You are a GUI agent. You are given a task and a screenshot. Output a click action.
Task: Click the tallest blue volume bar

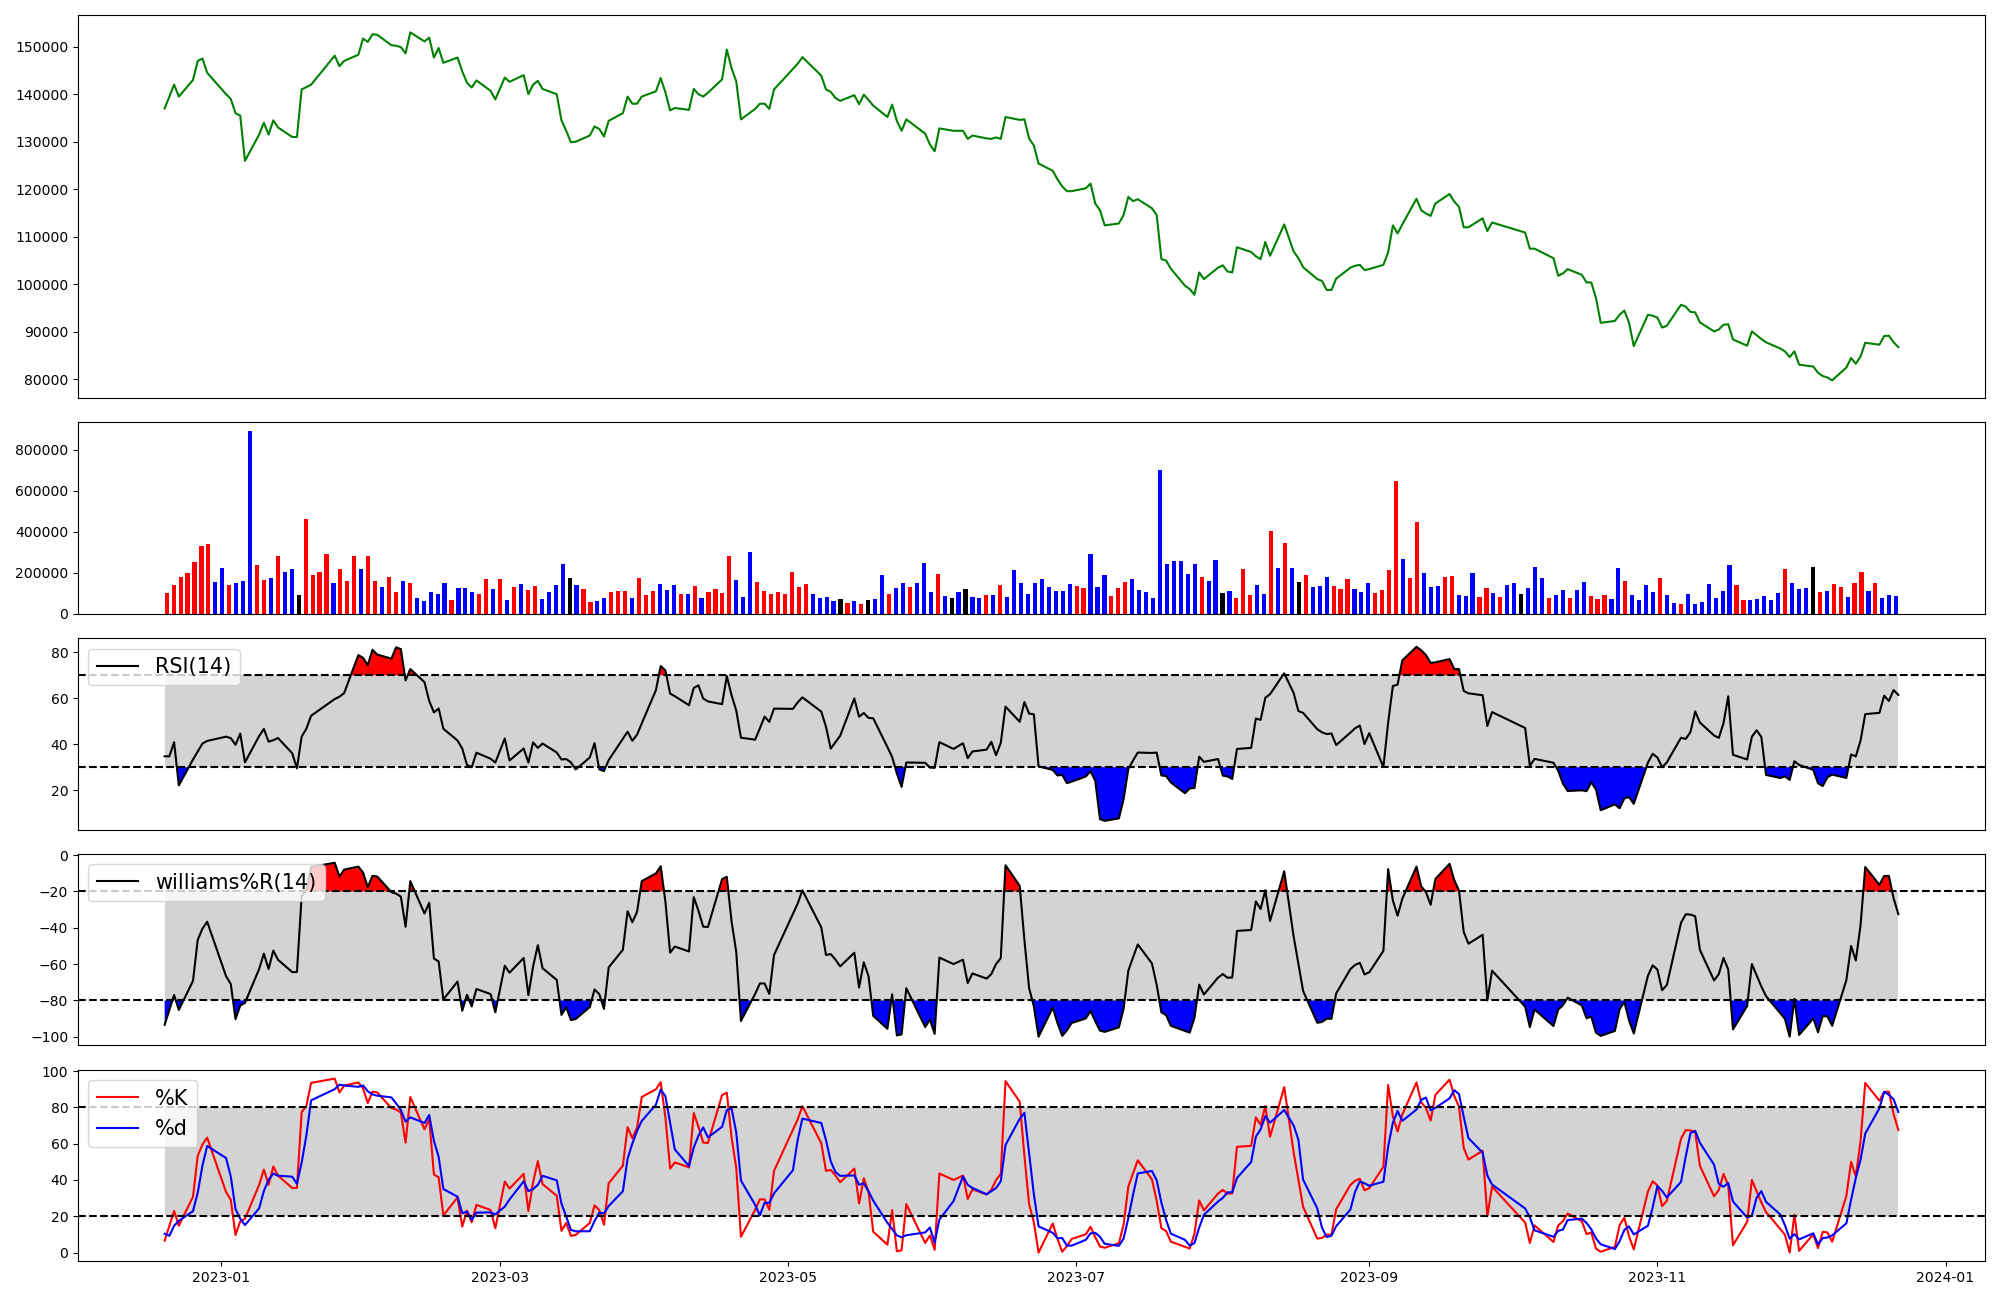coord(250,522)
